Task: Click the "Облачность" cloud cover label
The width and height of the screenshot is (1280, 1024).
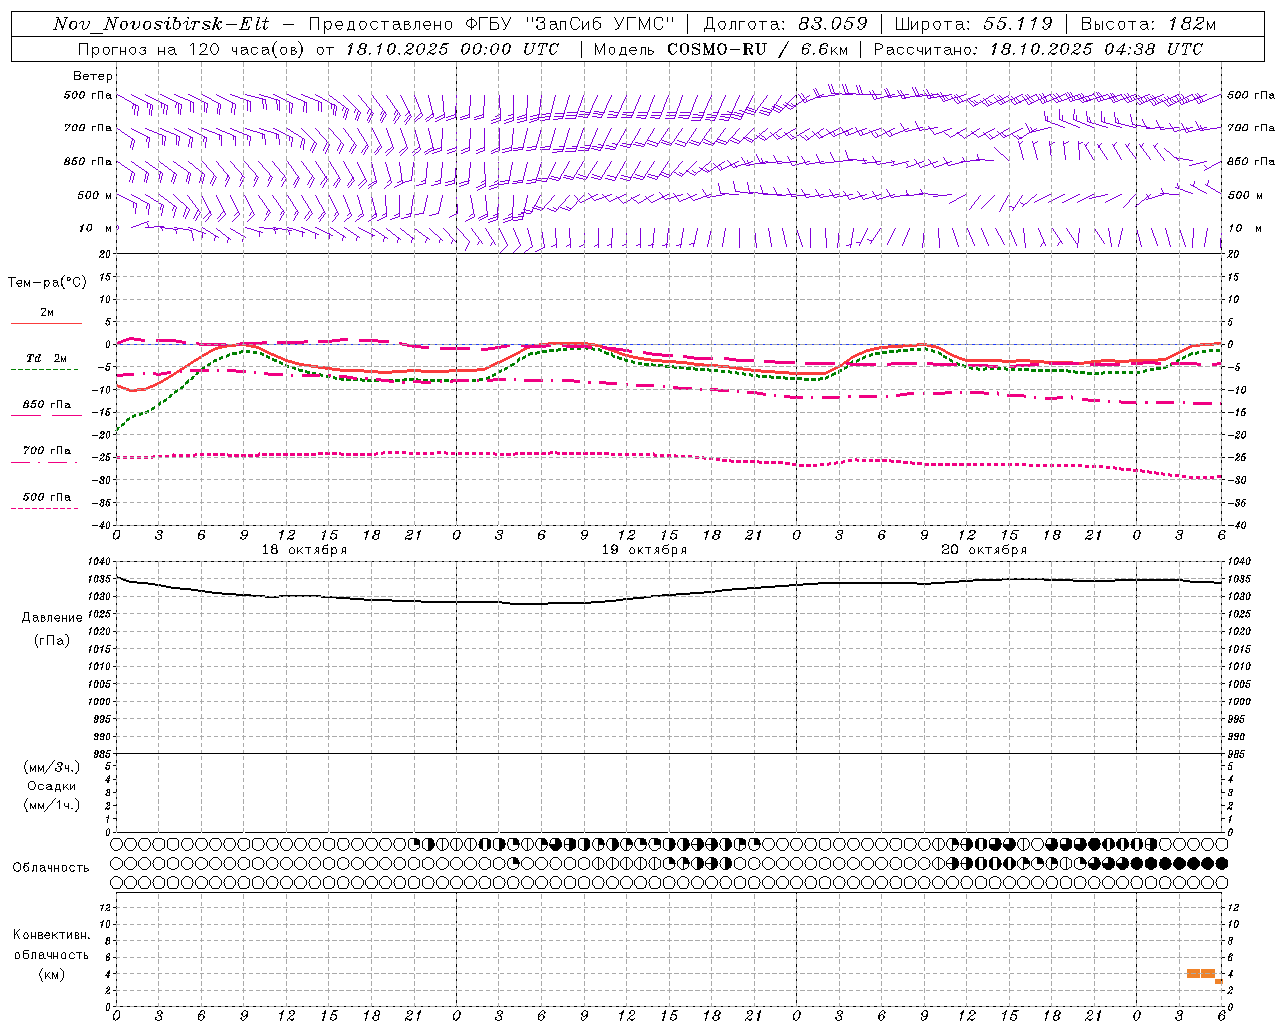Action: click(51, 867)
